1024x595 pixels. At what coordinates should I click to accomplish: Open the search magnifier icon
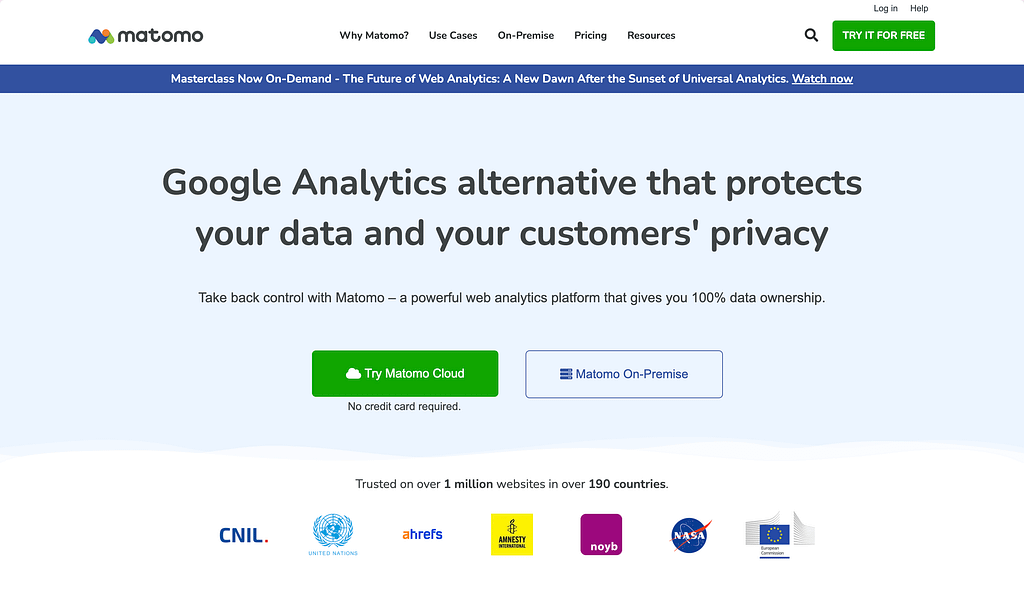pyautogui.click(x=811, y=34)
